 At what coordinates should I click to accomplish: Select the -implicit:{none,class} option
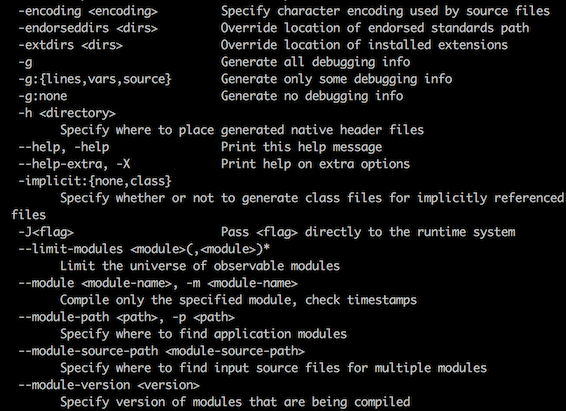pos(95,181)
